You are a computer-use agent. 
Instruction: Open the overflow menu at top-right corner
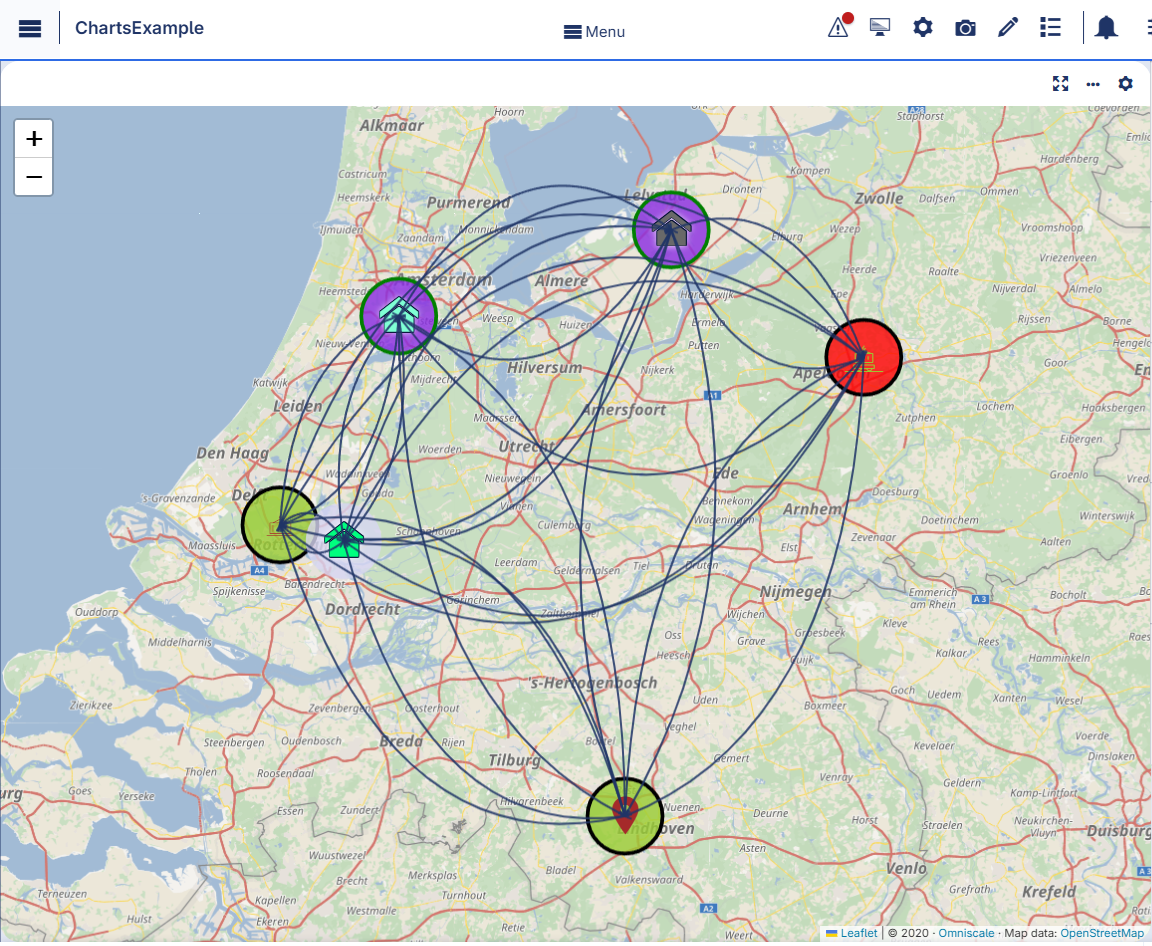point(1148,27)
